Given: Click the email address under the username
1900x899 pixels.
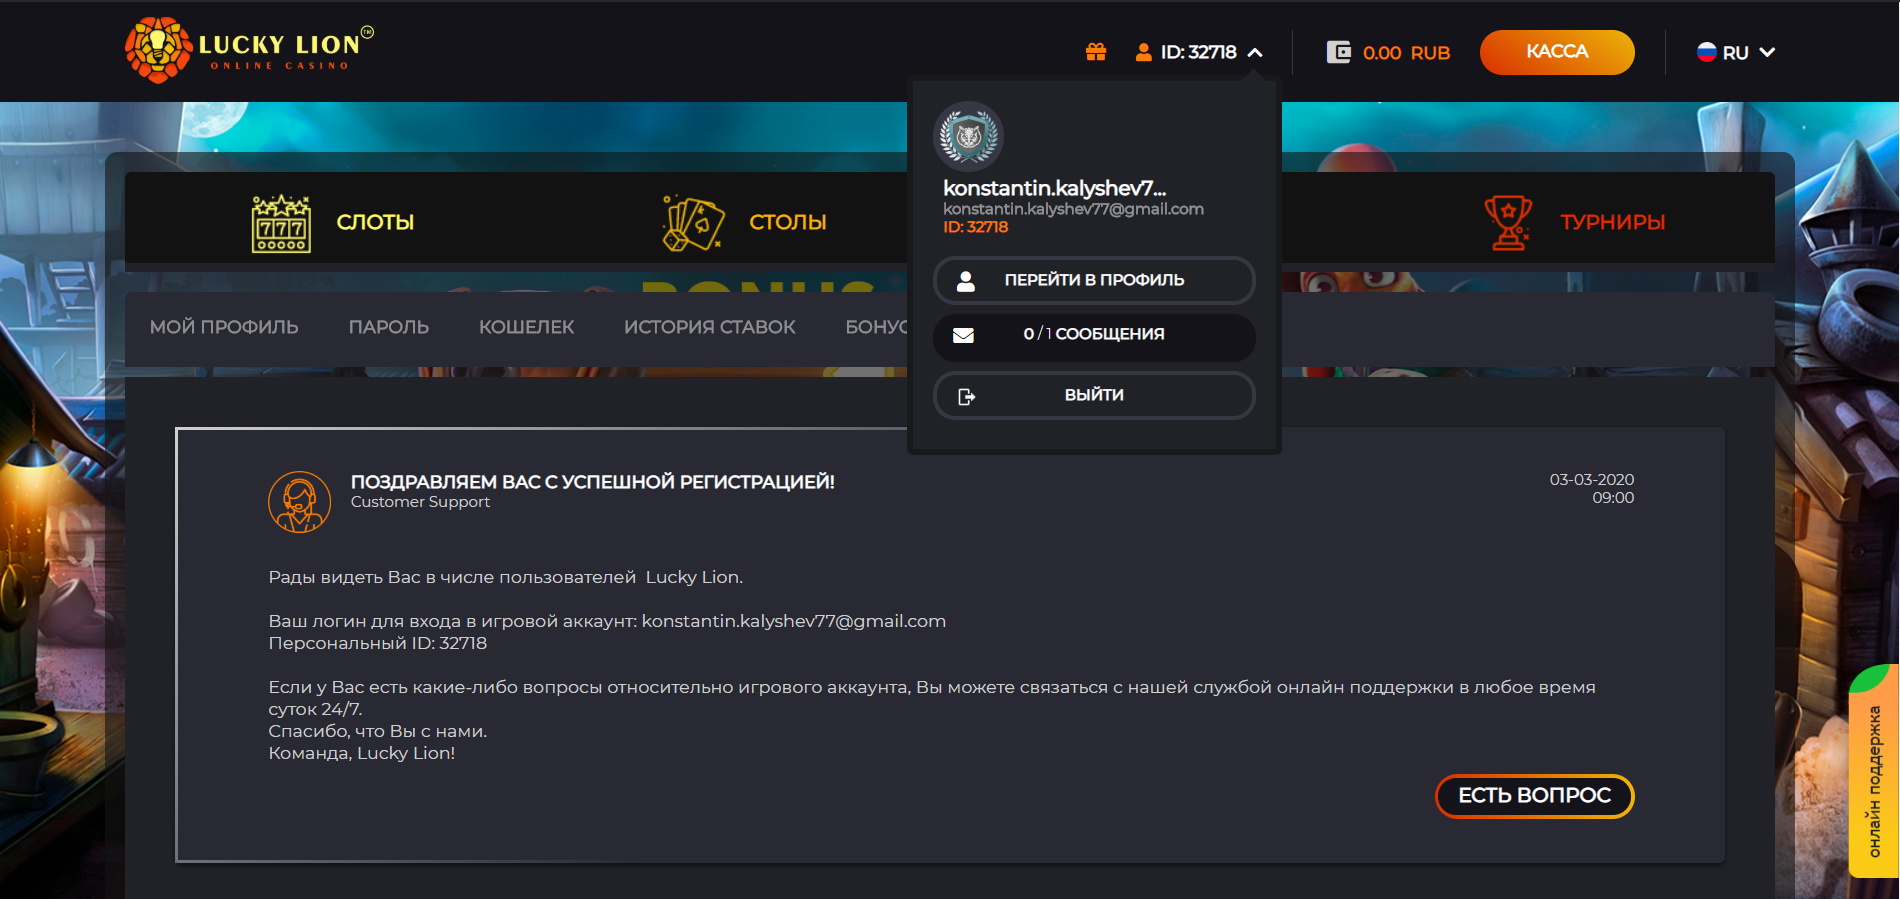Looking at the screenshot, I should tap(1073, 209).
